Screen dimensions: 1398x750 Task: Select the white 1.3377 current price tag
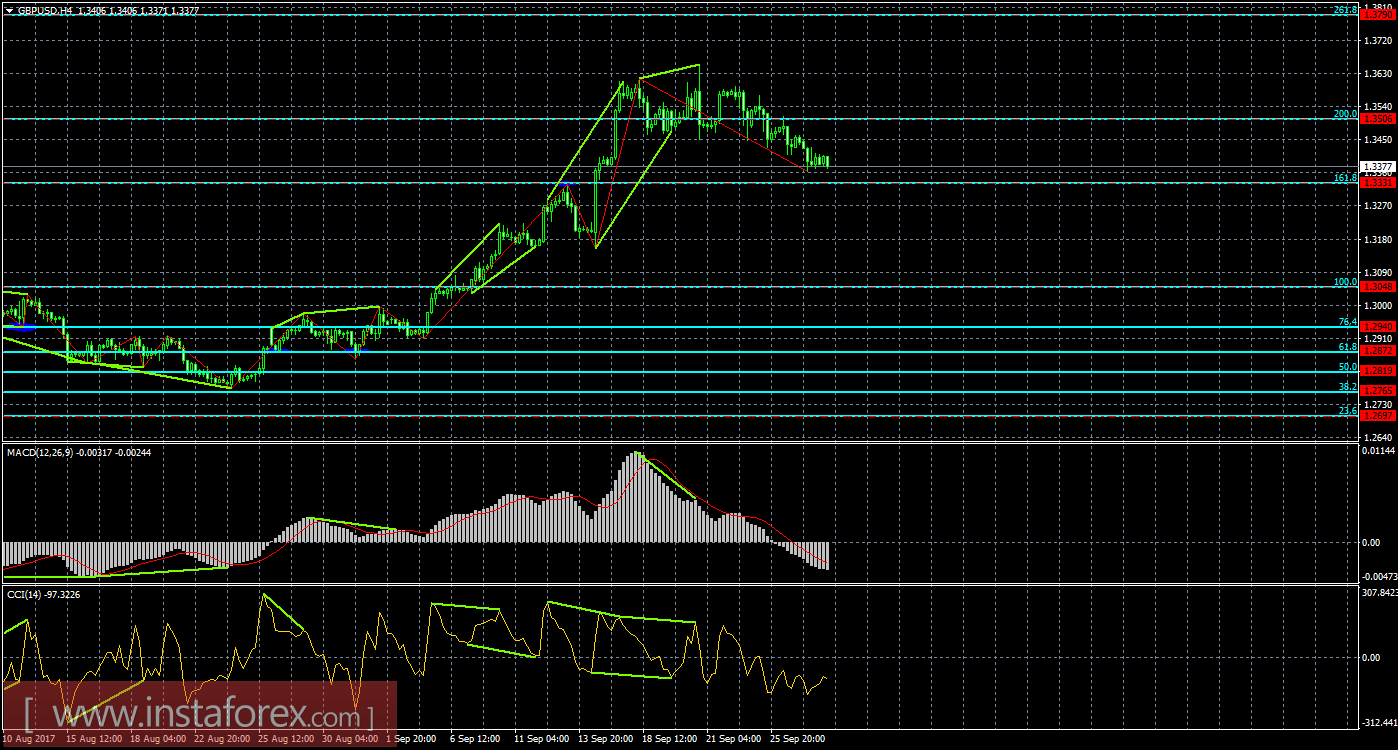1379,167
